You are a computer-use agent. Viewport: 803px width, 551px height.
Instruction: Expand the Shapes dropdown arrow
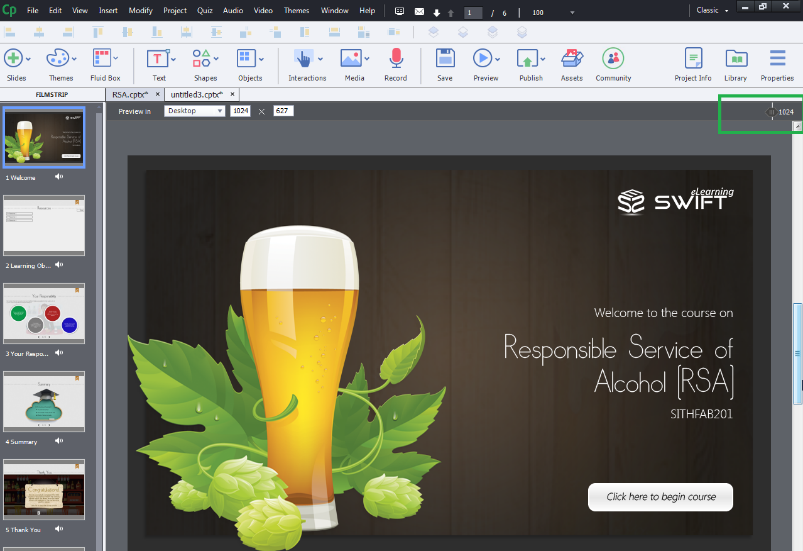(x=216, y=59)
